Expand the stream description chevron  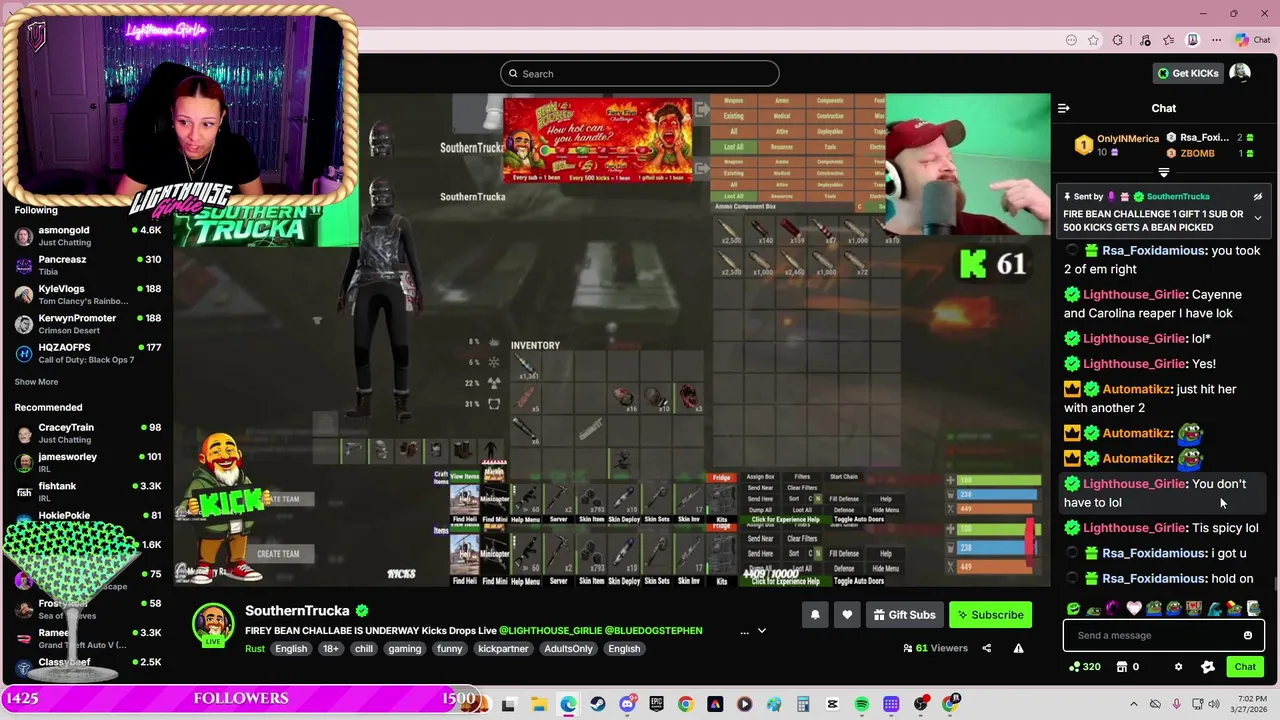(761, 631)
